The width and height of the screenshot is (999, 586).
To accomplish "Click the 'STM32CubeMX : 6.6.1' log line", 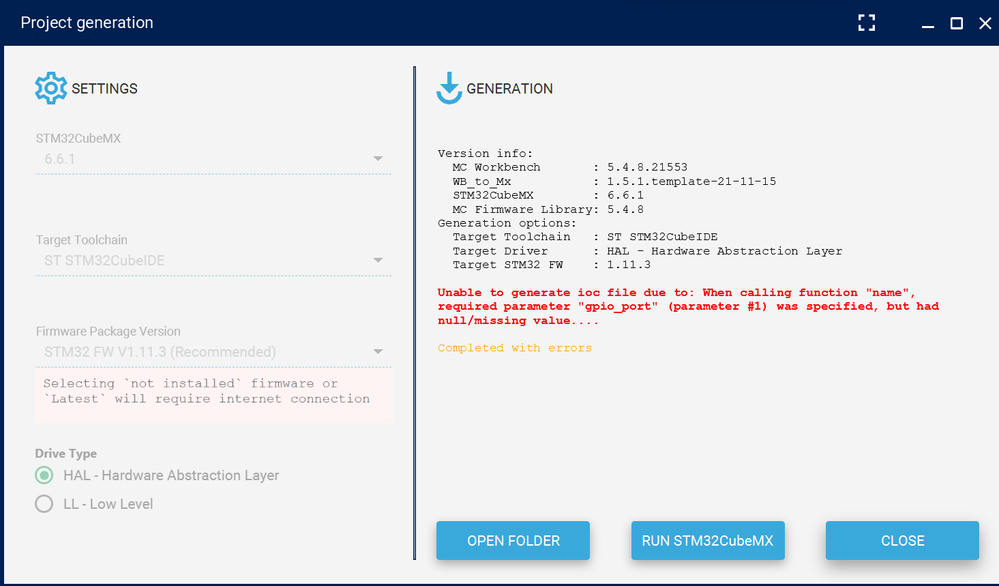I will 548,196.
